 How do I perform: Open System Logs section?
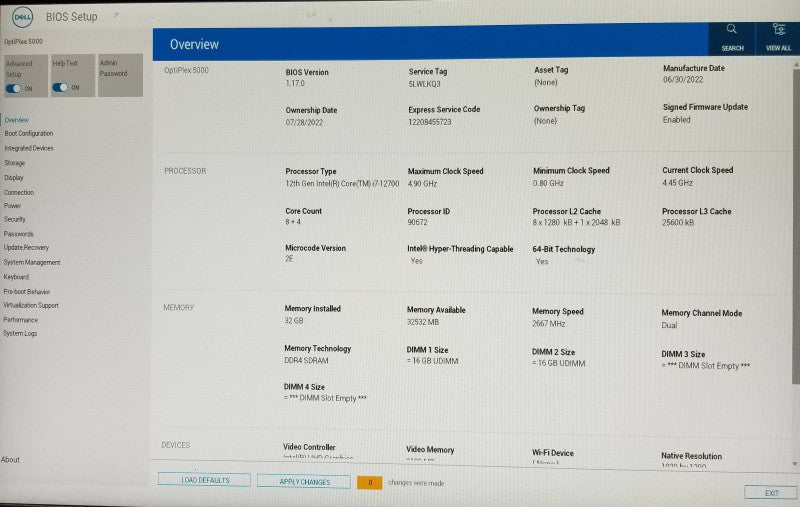pos(20,333)
